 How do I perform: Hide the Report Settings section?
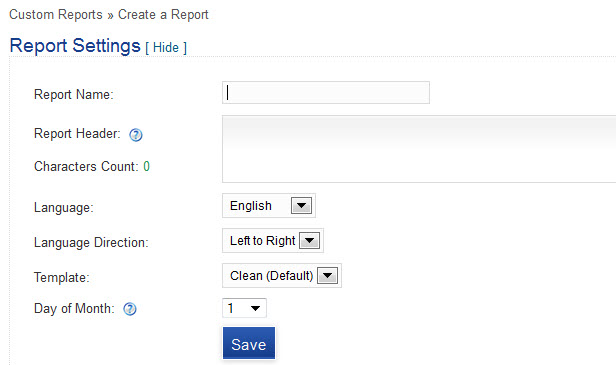click(x=166, y=48)
